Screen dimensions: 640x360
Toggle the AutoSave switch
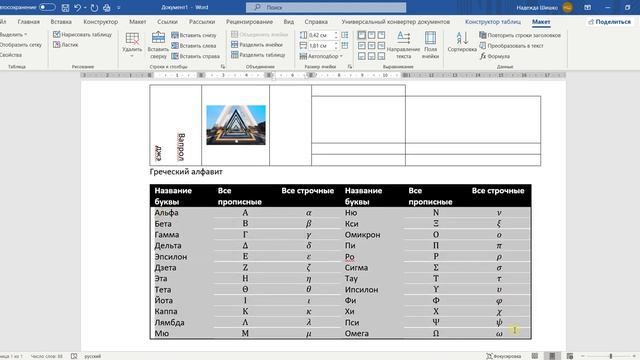(47, 7)
